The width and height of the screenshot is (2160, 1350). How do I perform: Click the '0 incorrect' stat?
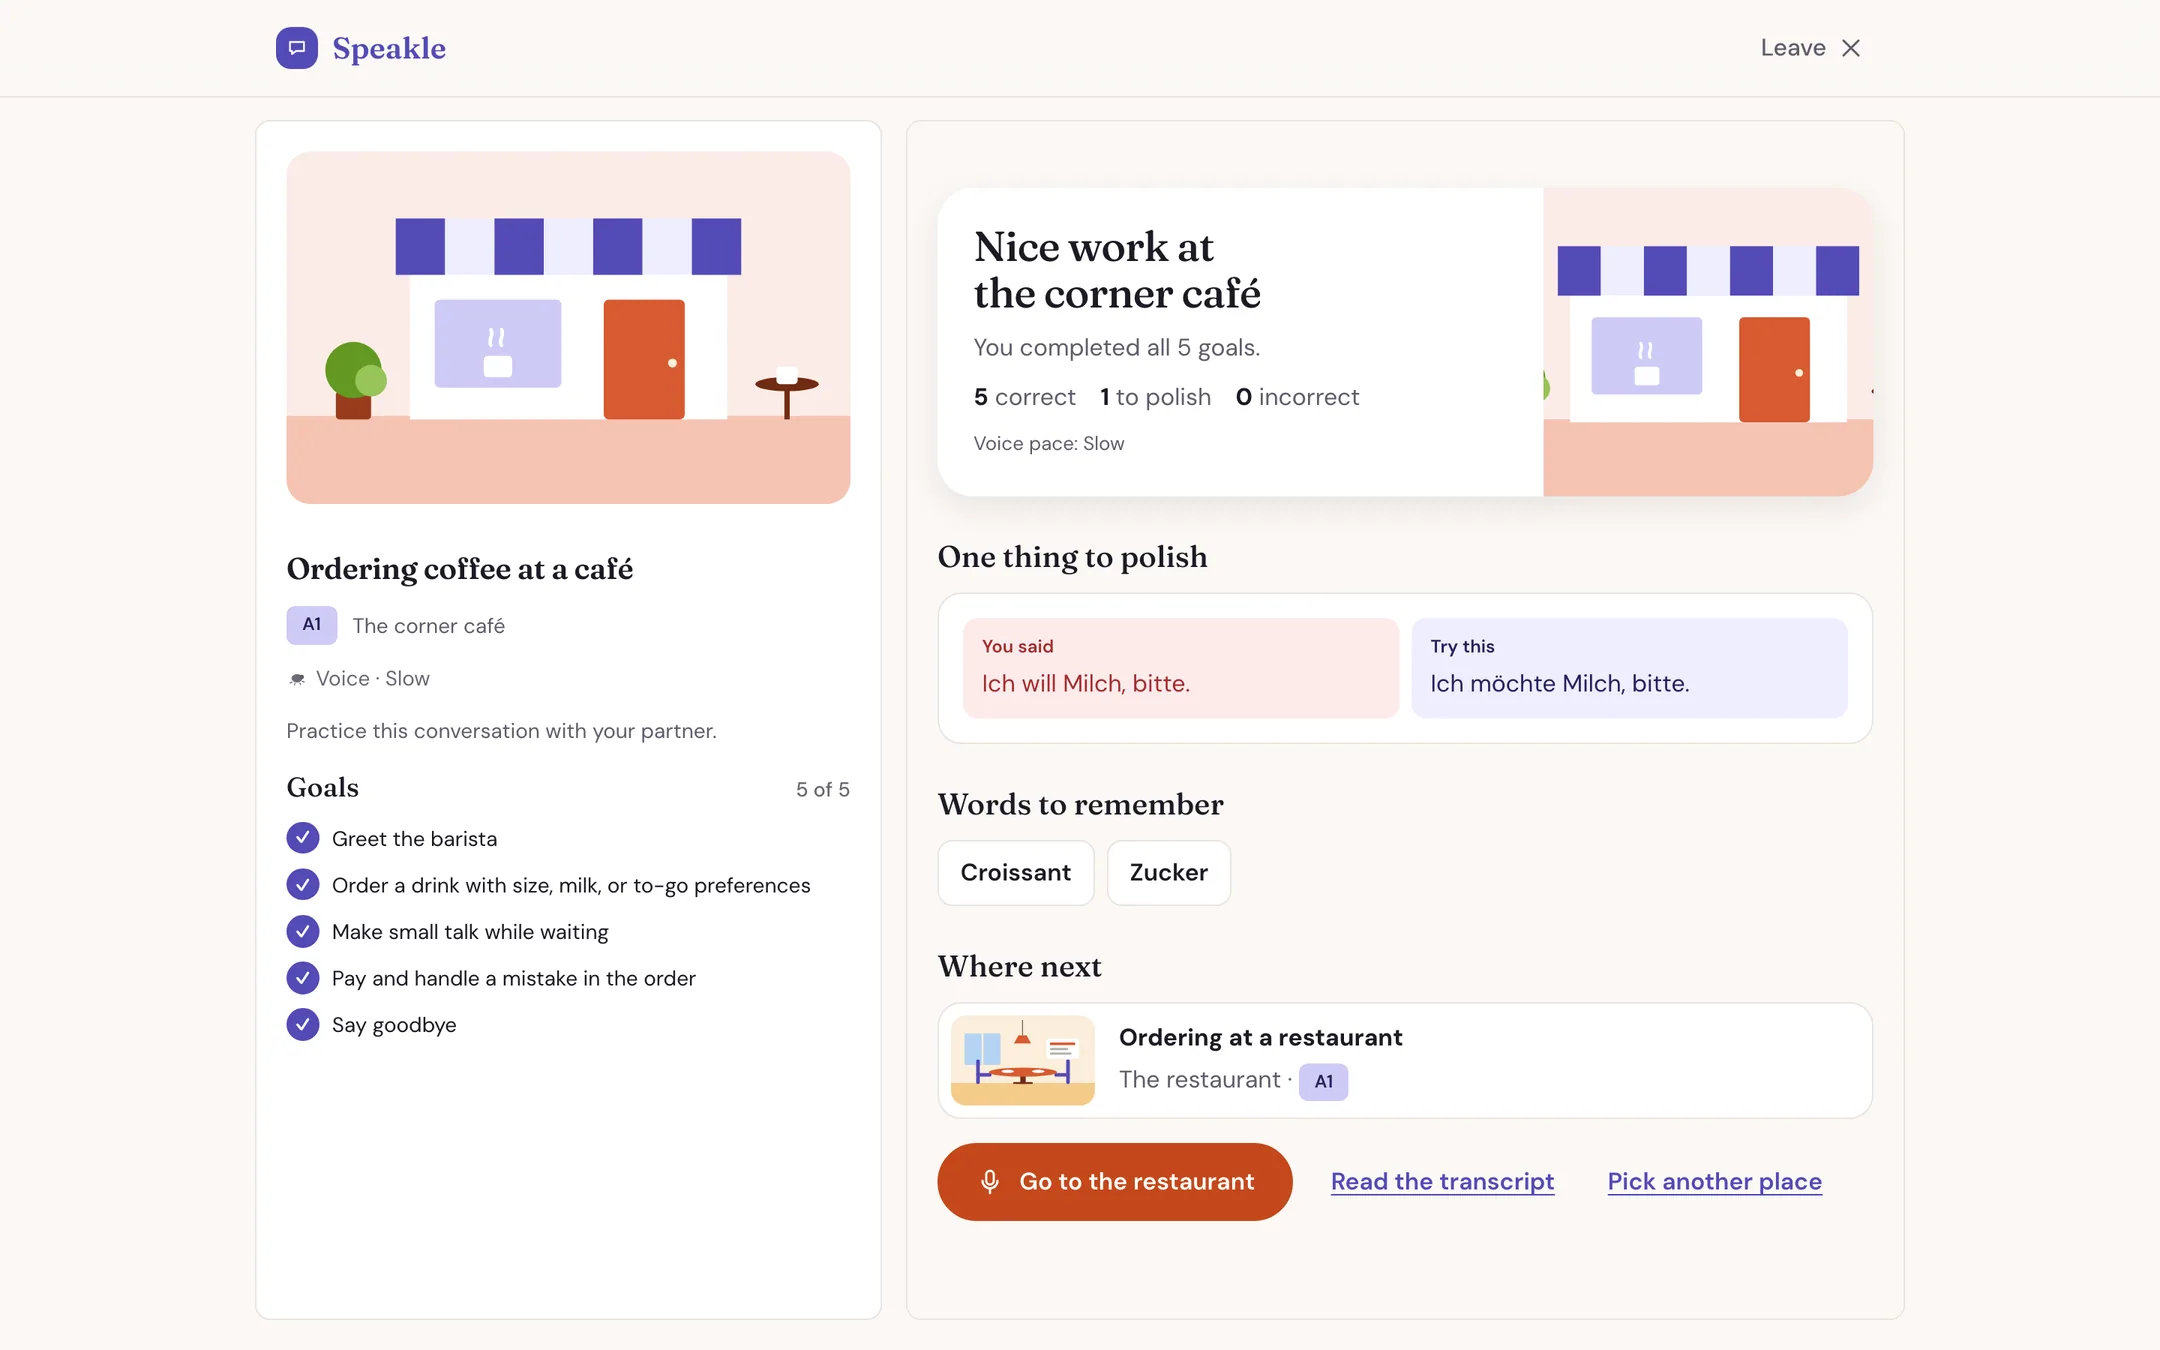pyautogui.click(x=1297, y=397)
